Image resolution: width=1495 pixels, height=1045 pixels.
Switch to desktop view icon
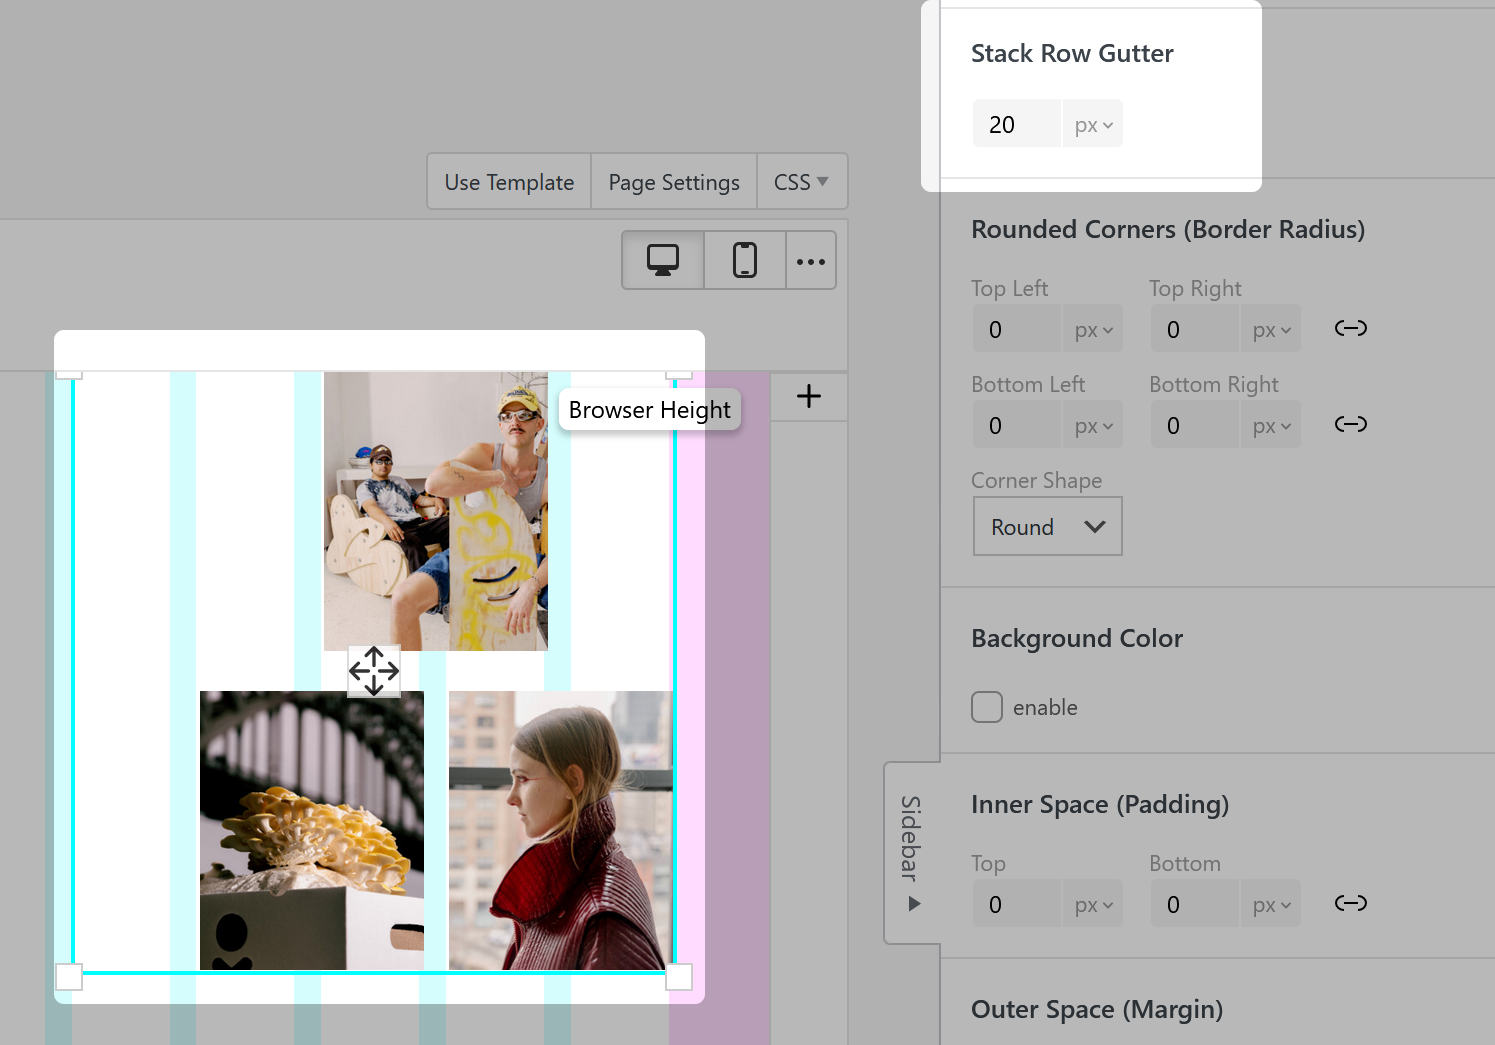(662, 260)
